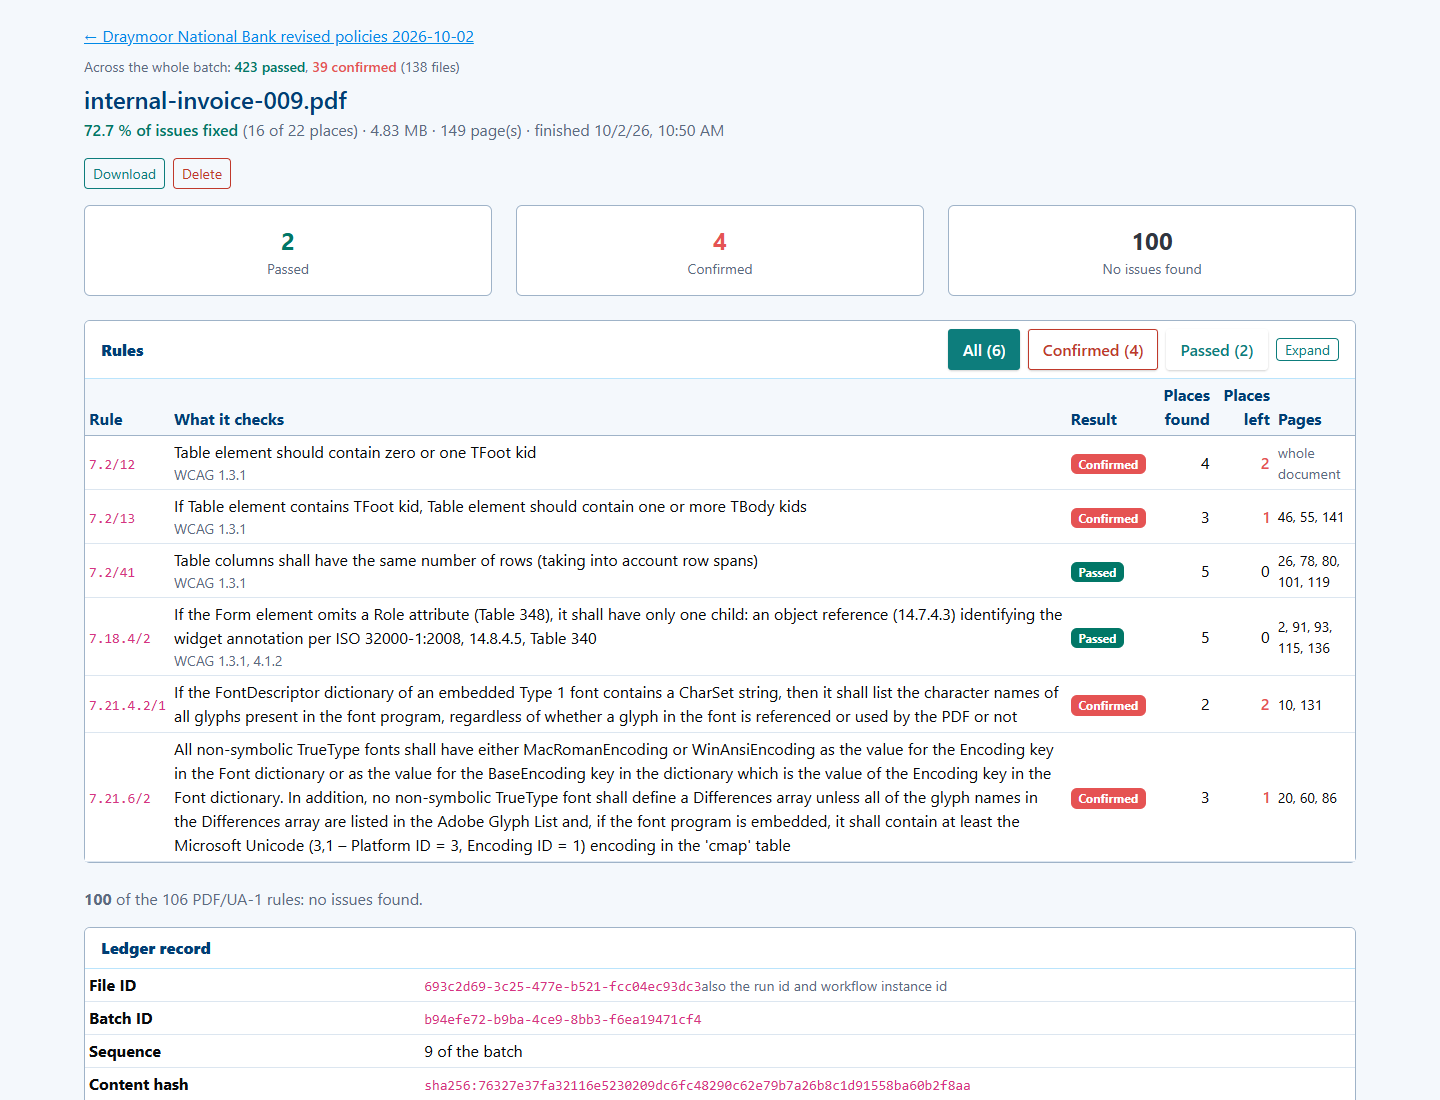The width and height of the screenshot is (1440, 1100).
Task: Click pages '20, 60, 86' cell
Action: click(1307, 798)
